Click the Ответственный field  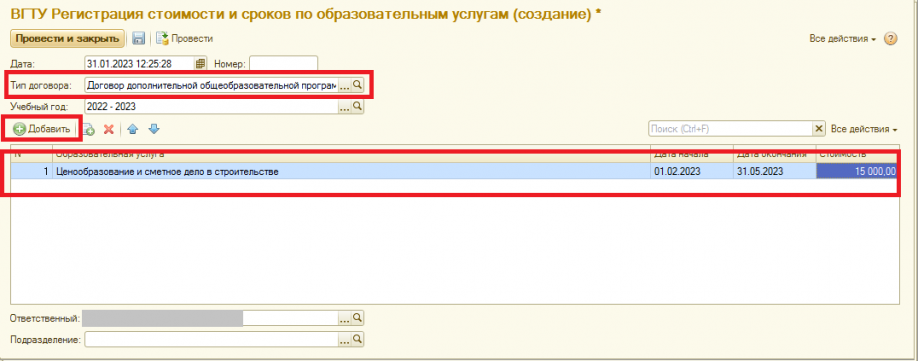click(211, 318)
